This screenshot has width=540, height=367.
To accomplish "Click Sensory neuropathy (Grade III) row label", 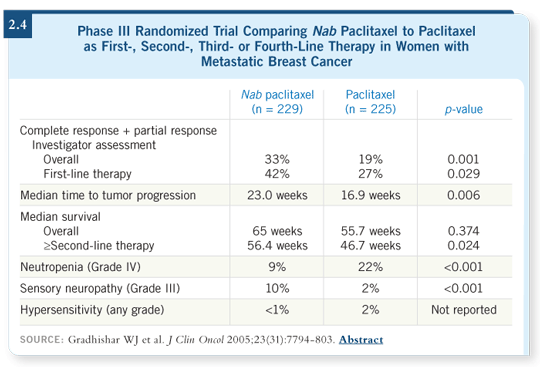I will click(100, 288).
